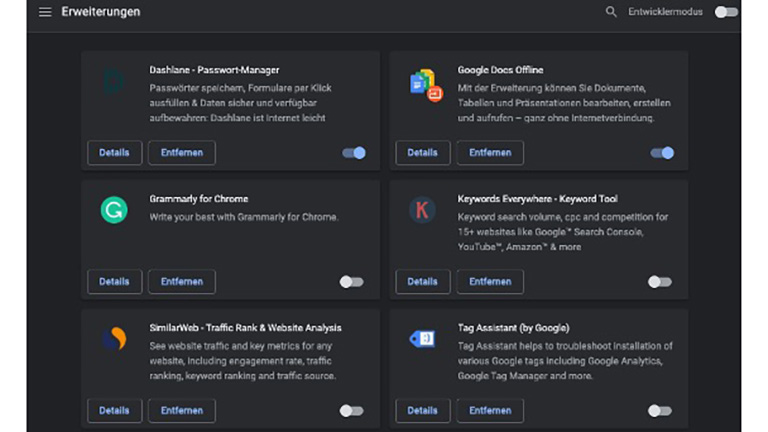The height and width of the screenshot is (432, 768).
Task: Turn on Tag Assistant toggle
Action: click(x=659, y=411)
